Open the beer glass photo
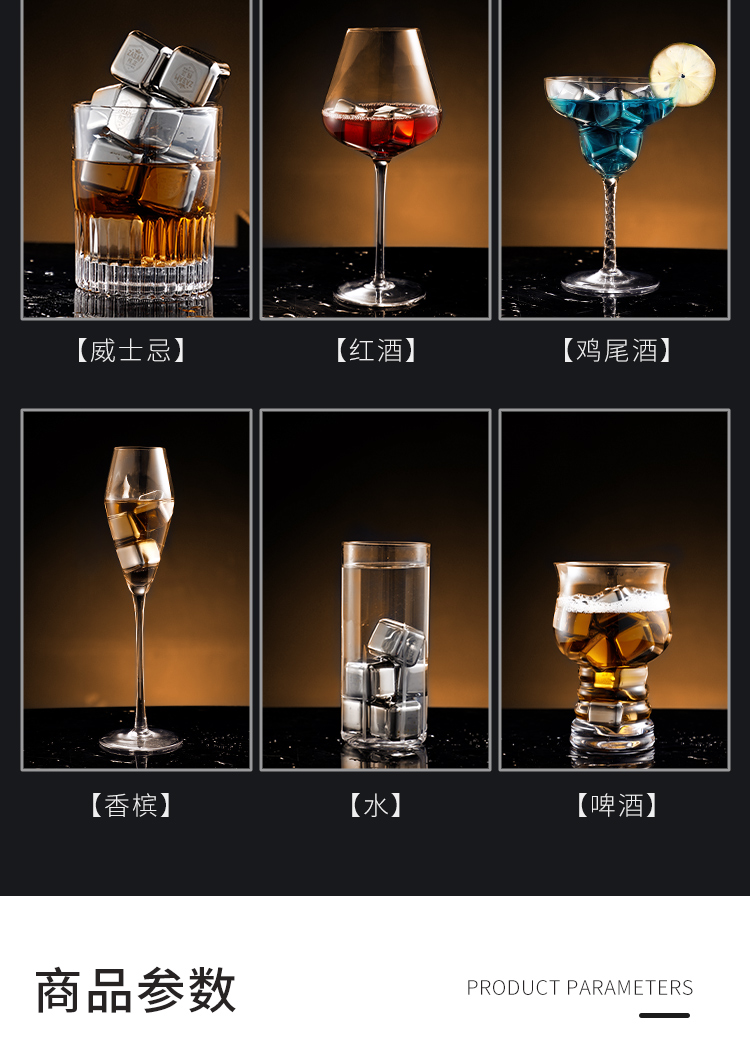 pos(615,590)
